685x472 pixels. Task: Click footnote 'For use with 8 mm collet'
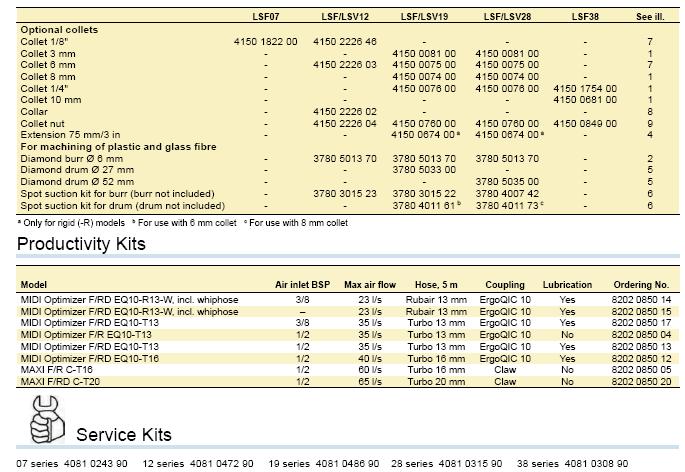[298, 223]
